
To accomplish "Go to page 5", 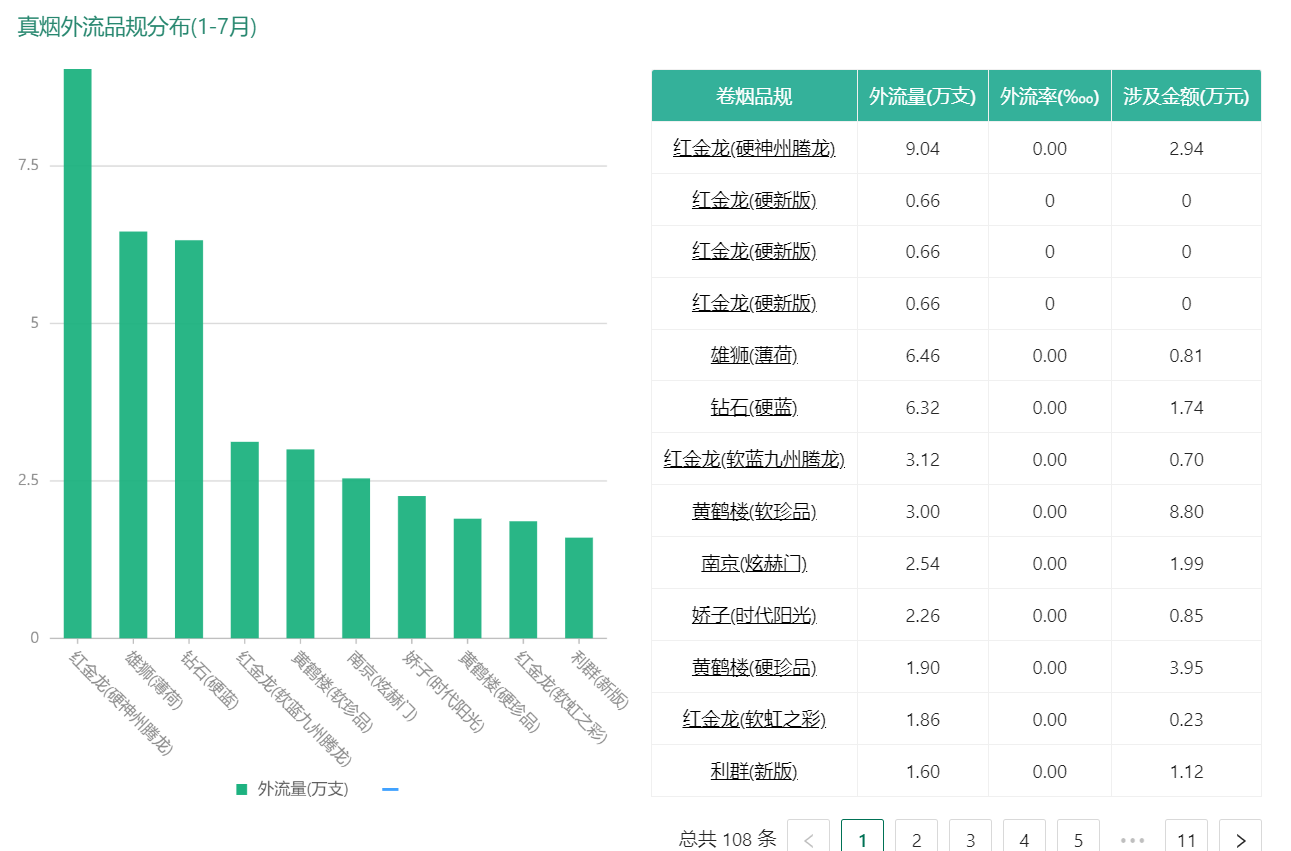I will tap(1078, 840).
